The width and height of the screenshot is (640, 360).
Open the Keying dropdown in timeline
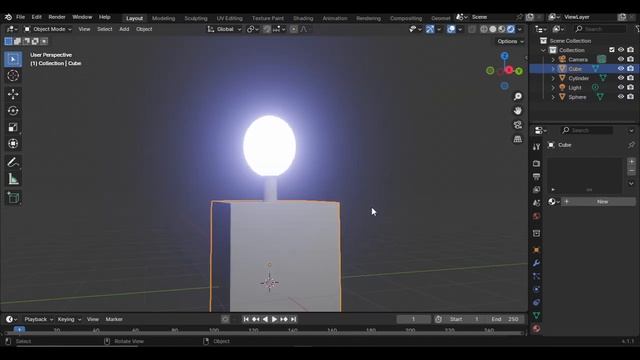click(69, 319)
